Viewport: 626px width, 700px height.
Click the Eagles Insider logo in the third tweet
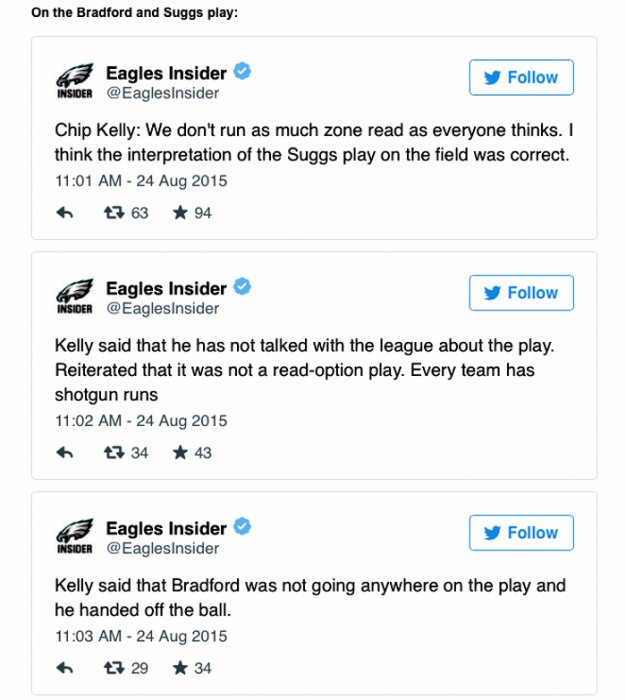click(x=73, y=537)
